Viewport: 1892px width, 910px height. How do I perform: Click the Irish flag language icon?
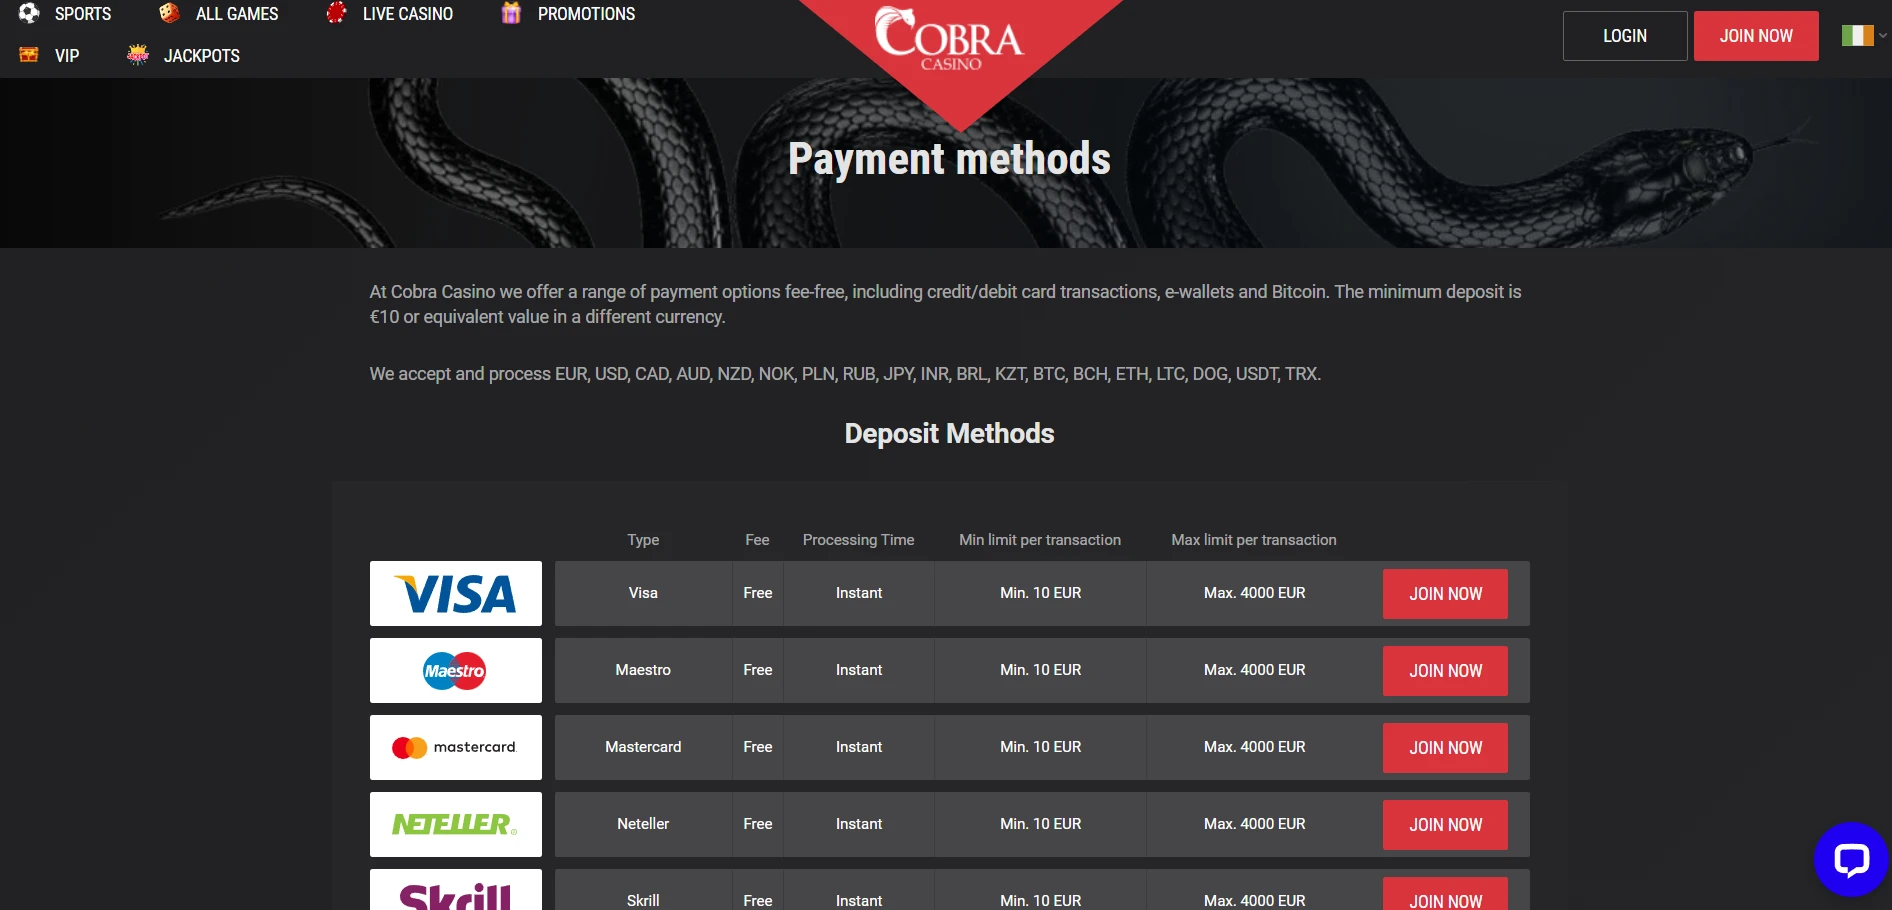[x=1857, y=35]
